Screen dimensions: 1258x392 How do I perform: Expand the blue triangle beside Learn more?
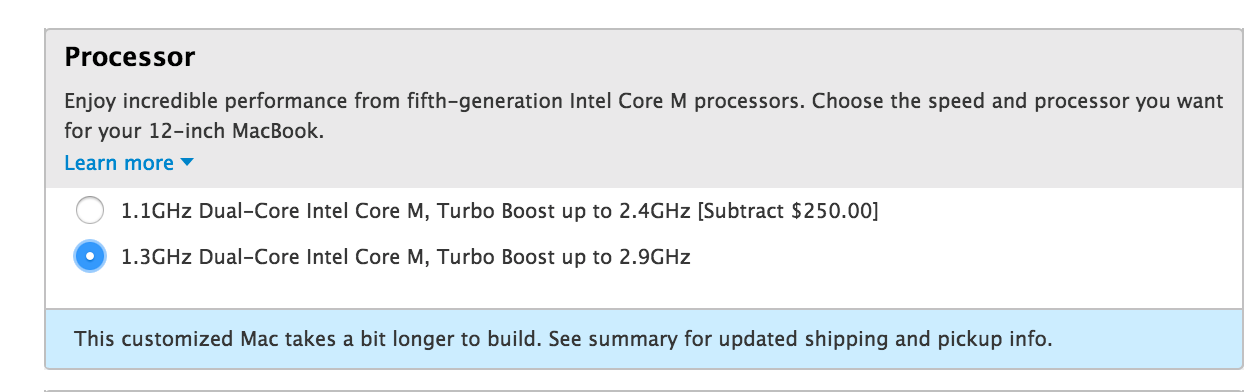click(x=186, y=163)
